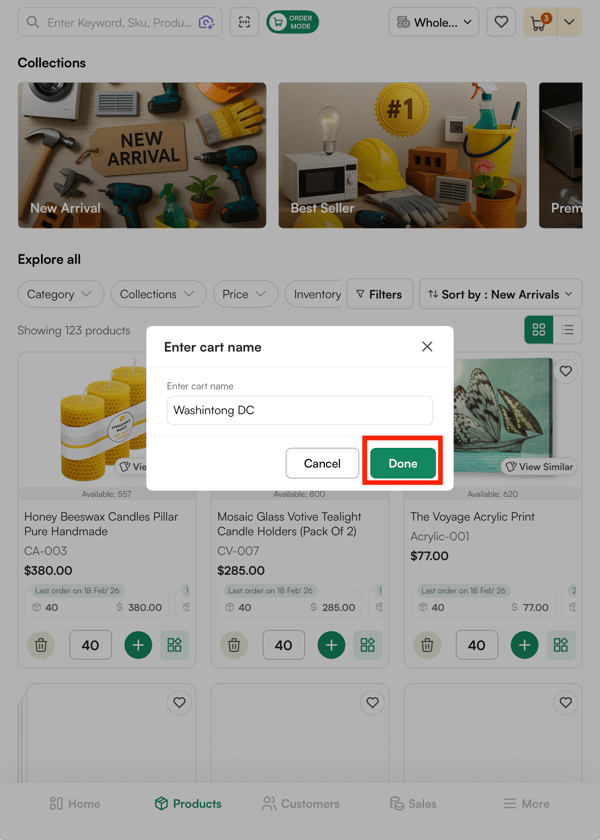600x840 pixels.
Task: Favorite The Voyage Acrylic Print heart
Action: (x=566, y=372)
